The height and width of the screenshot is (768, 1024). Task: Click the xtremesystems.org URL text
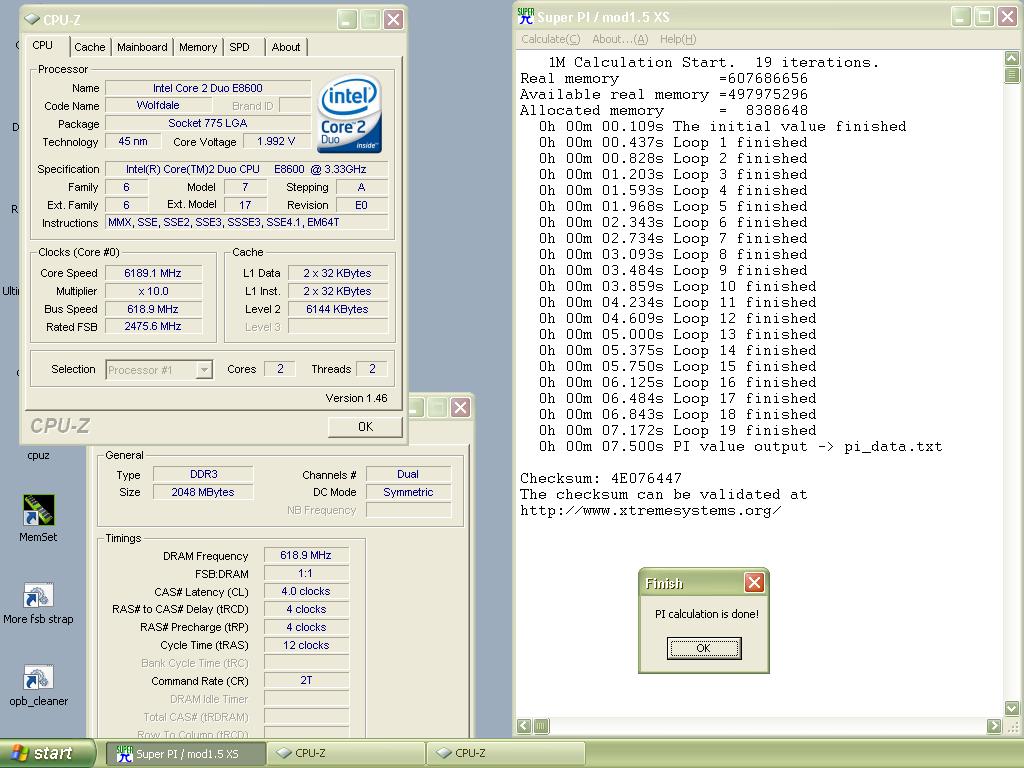pyautogui.click(x=650, y=511)
